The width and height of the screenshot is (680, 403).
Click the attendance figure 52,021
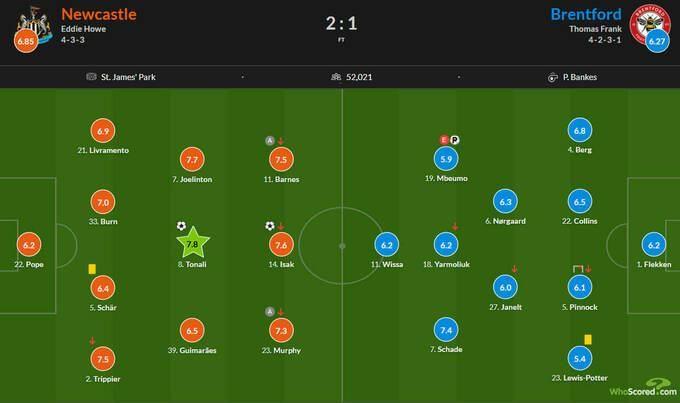(359, 77)
